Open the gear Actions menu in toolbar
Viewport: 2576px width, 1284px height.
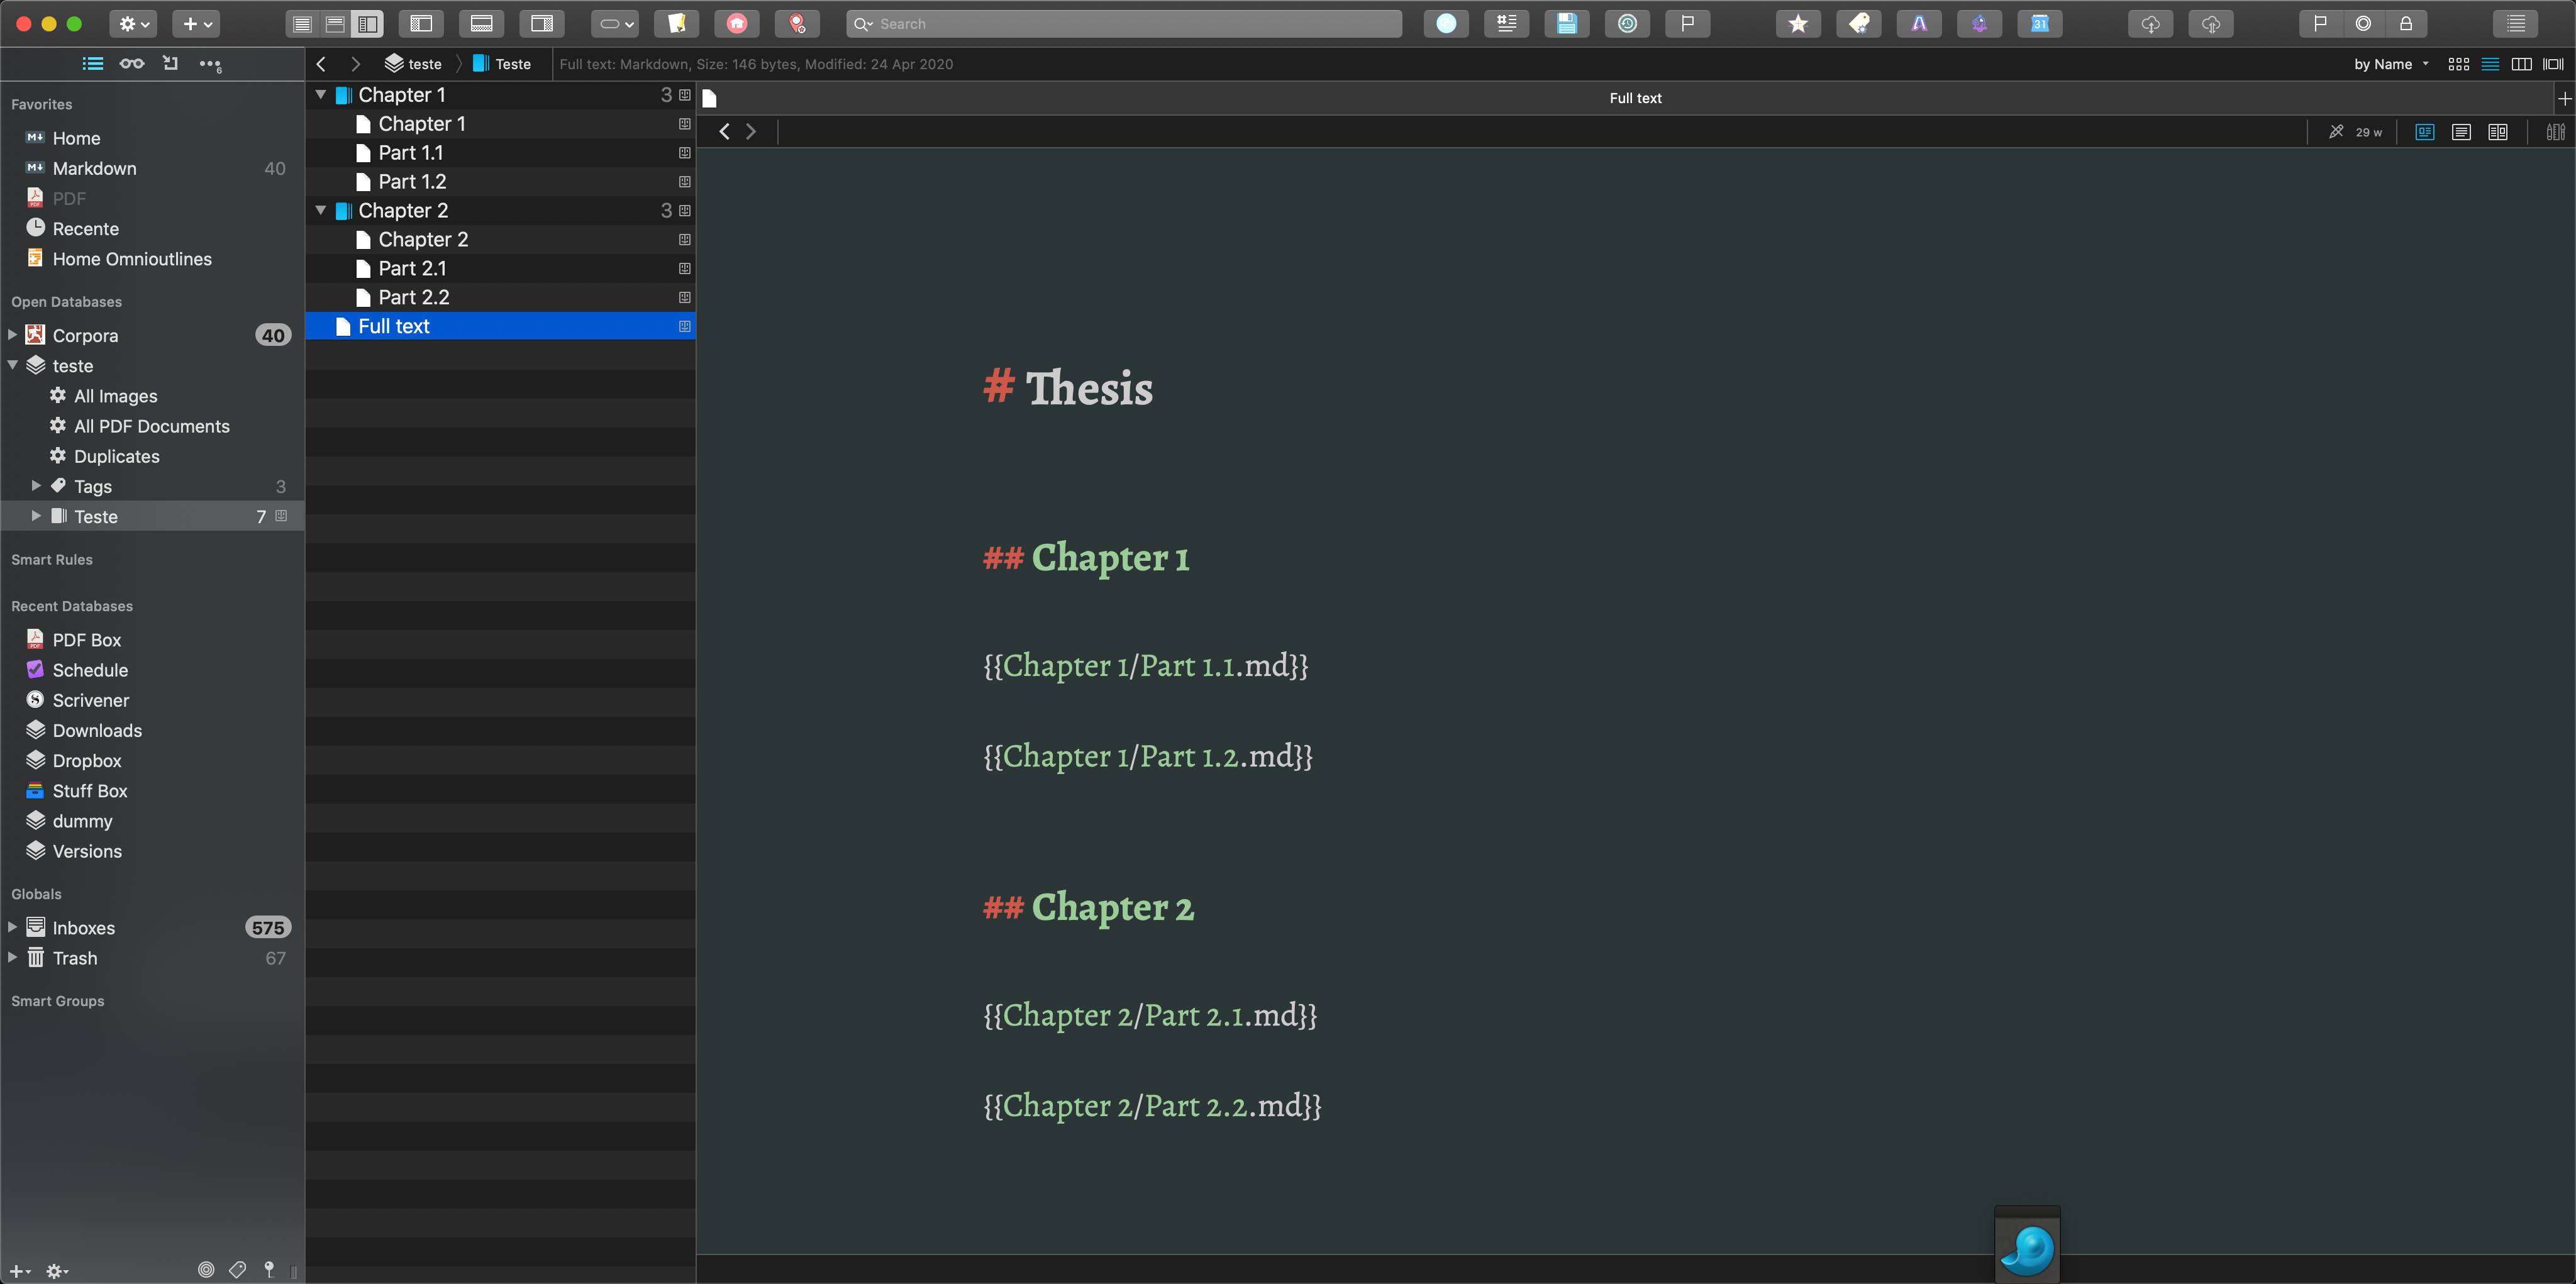(133, 24)
